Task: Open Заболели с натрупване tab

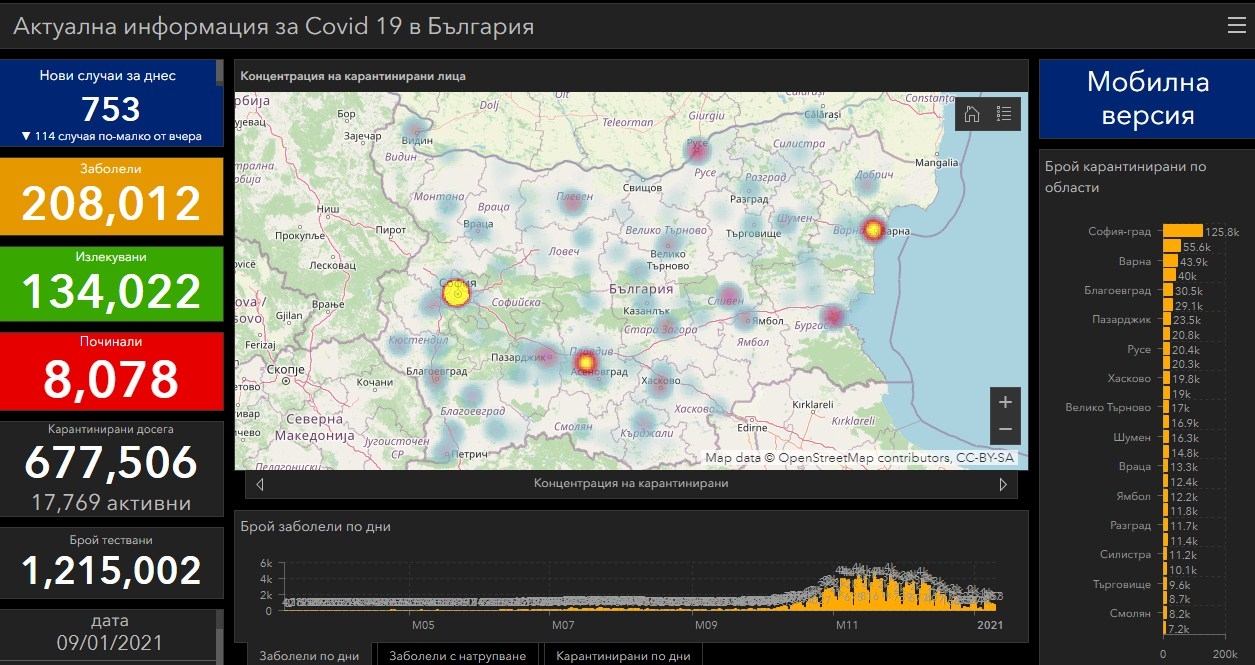Action: (x=457, y=656)
